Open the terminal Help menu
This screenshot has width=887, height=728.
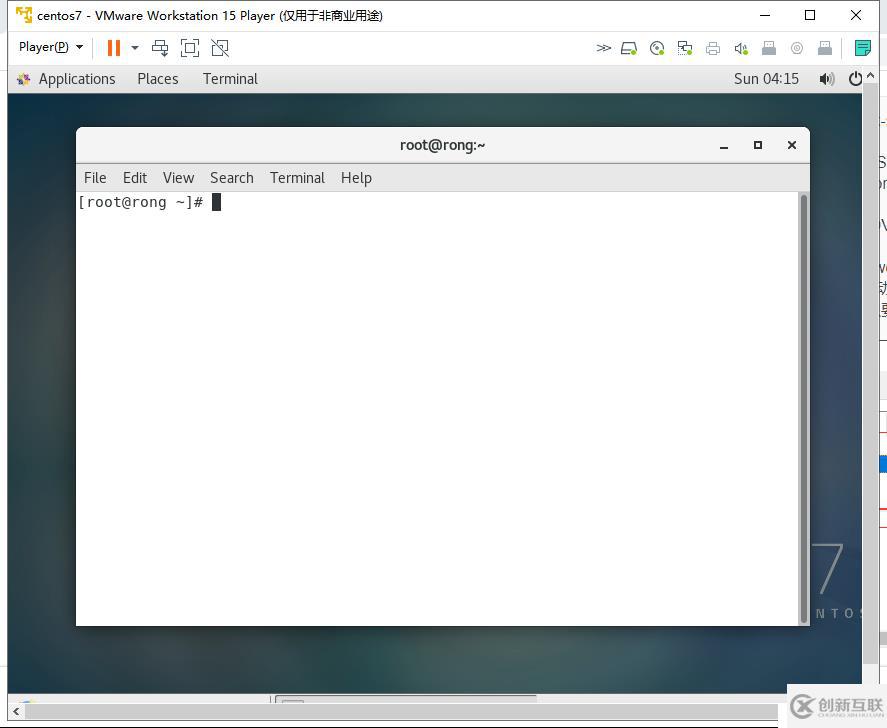[356, 178]
